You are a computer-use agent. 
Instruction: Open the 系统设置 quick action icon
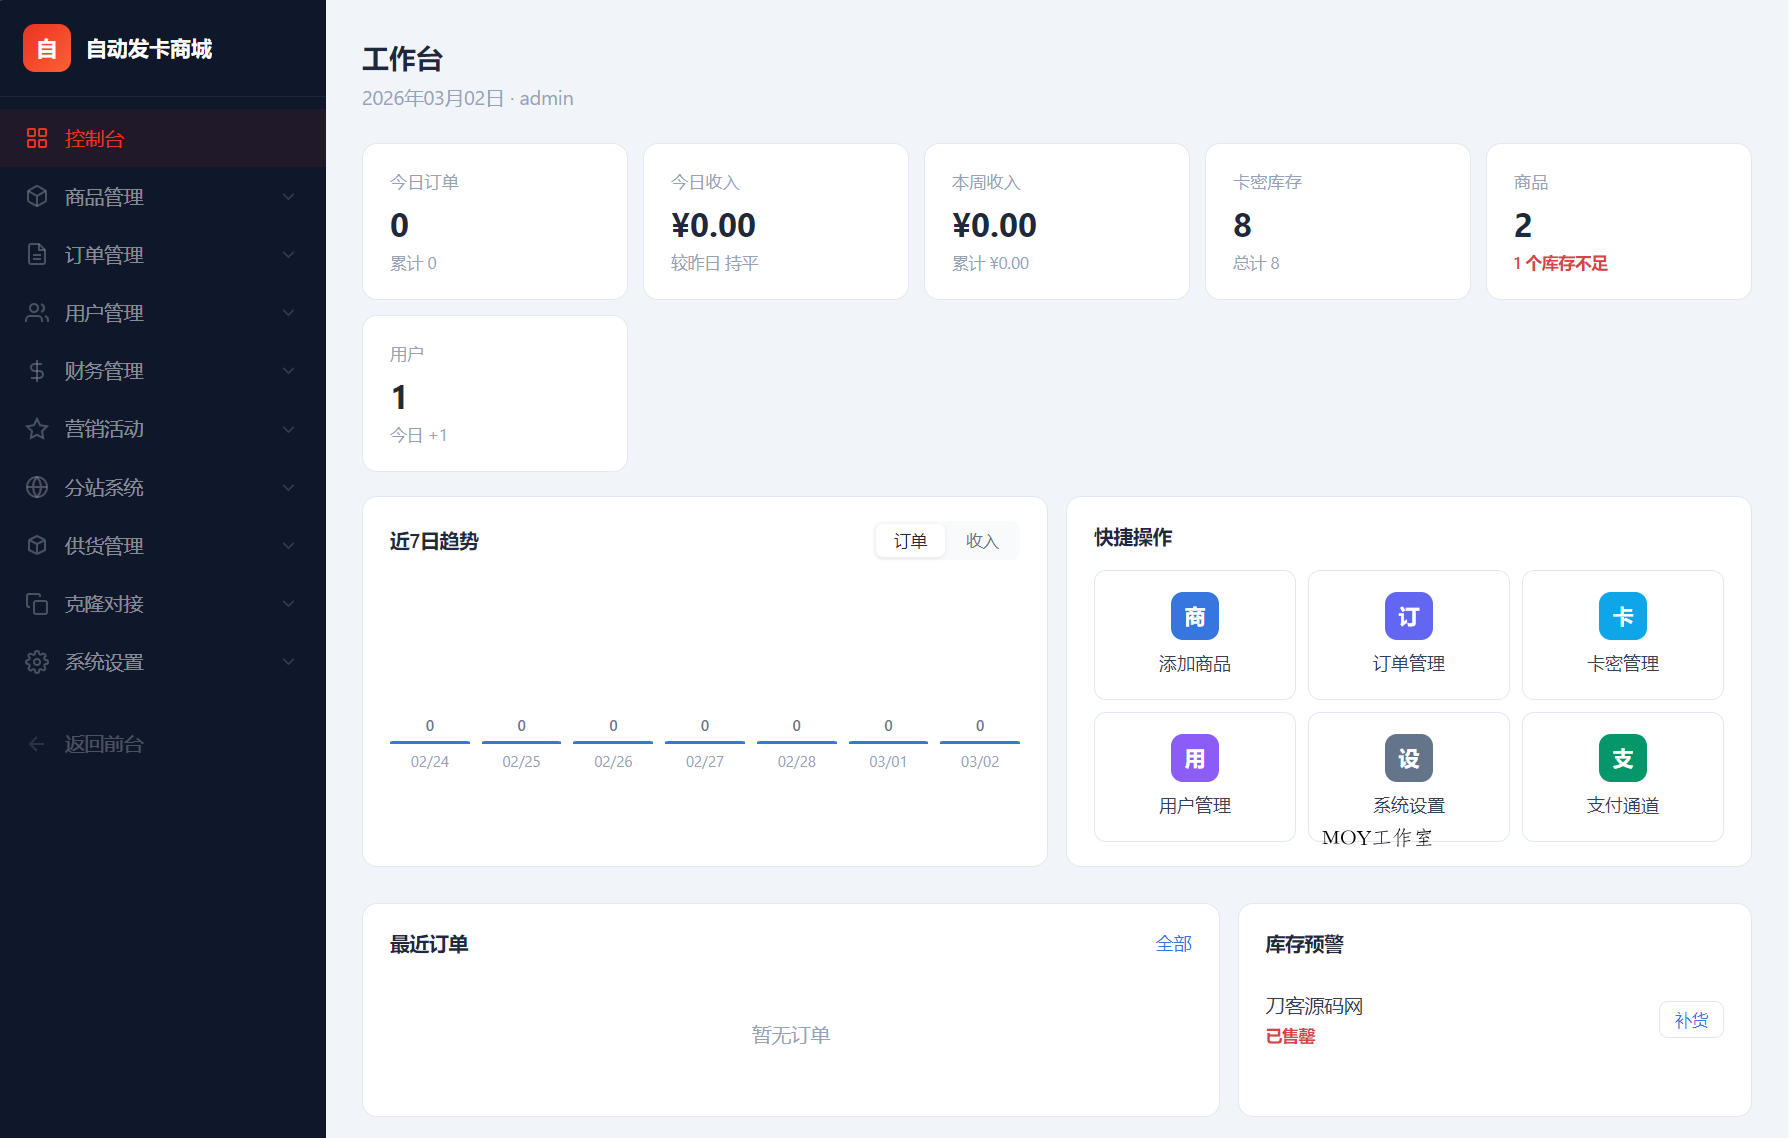click(x=1408, y=758)
